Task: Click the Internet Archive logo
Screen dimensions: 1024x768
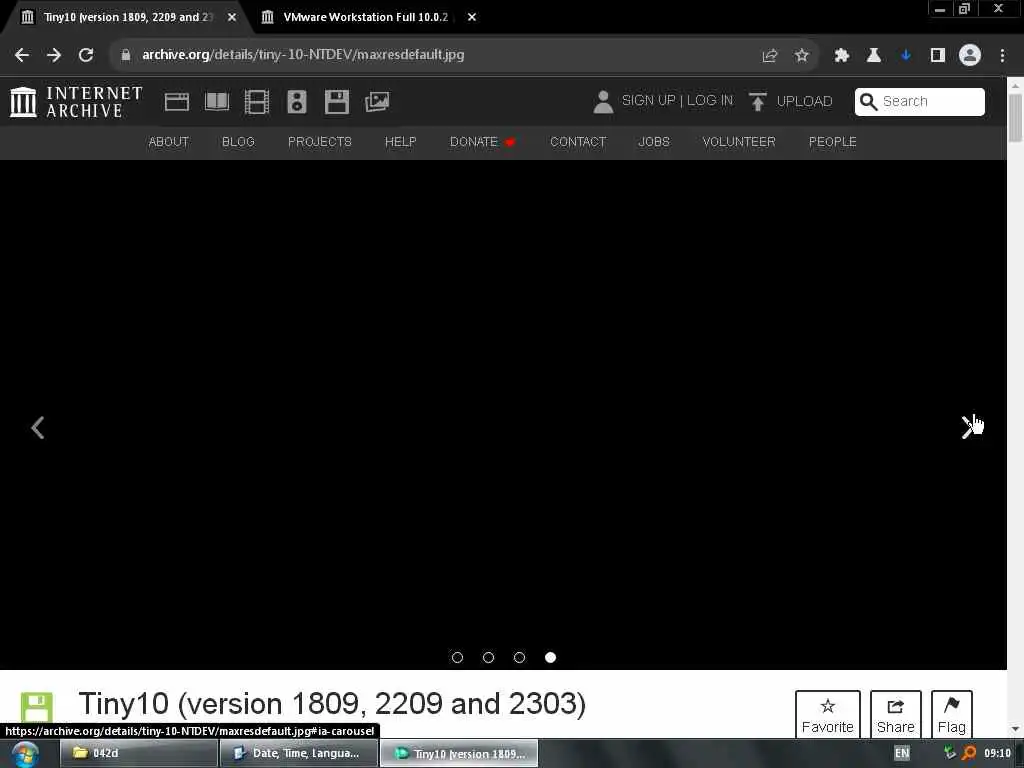Action: 76,102
